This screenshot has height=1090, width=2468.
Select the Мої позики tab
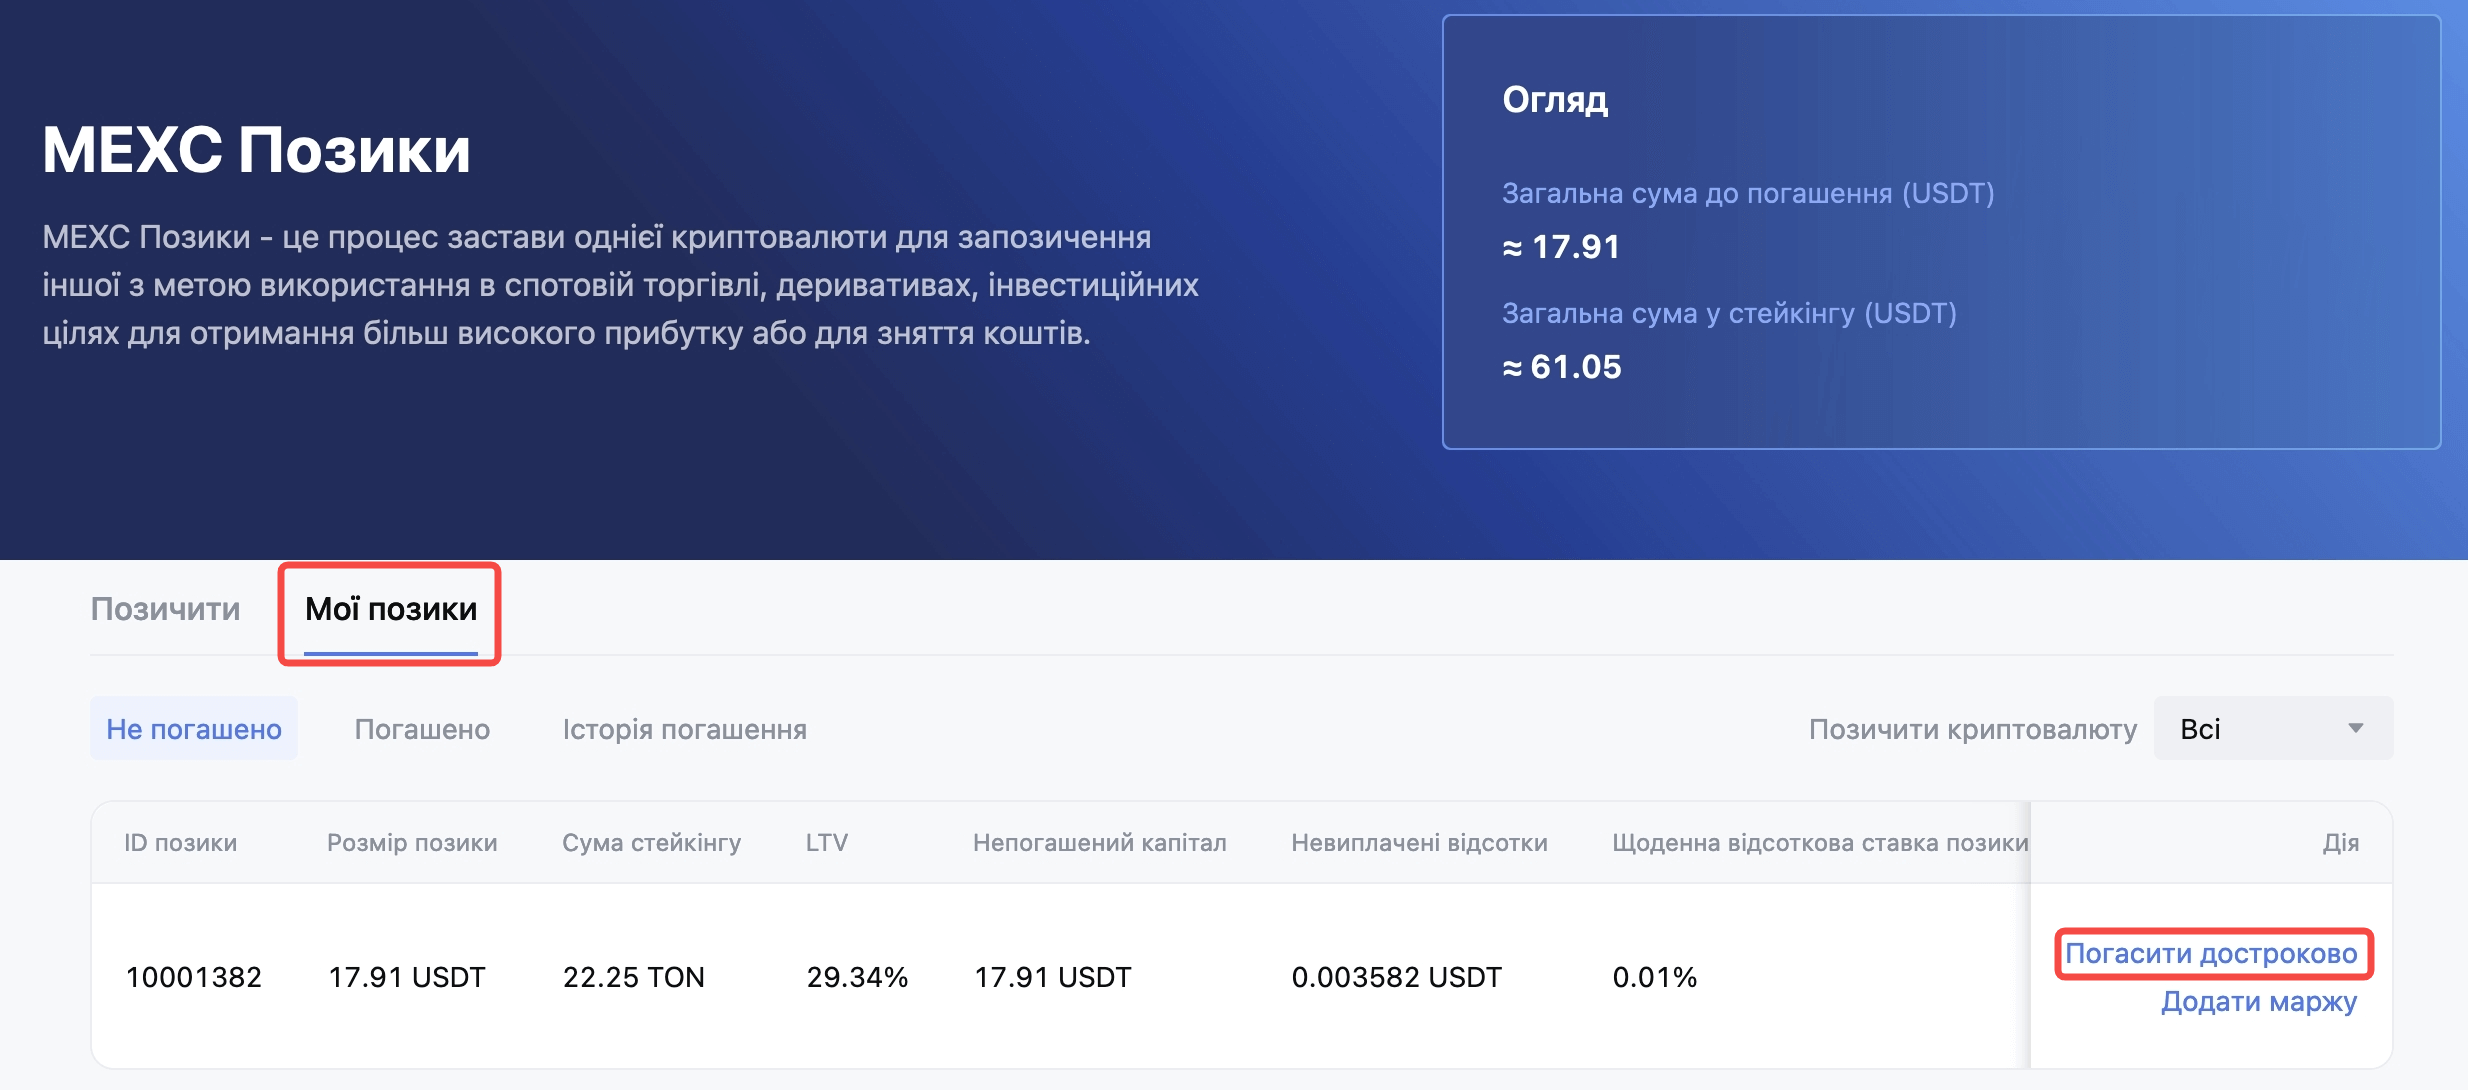[391, 609]
